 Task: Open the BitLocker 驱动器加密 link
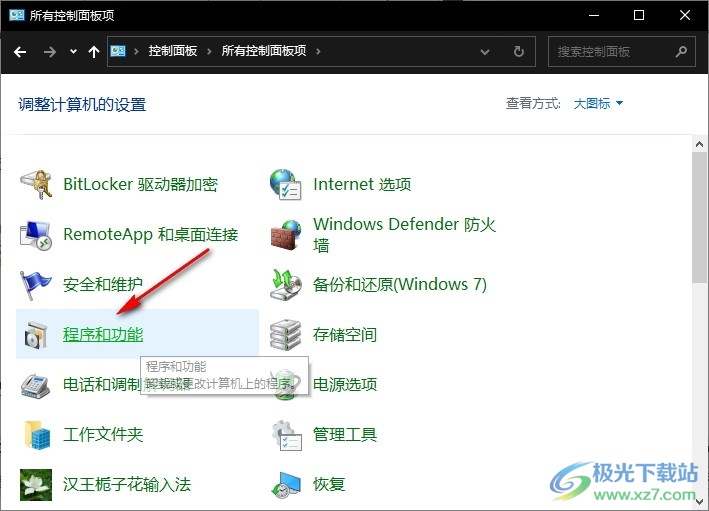click(x=140, y=184)
